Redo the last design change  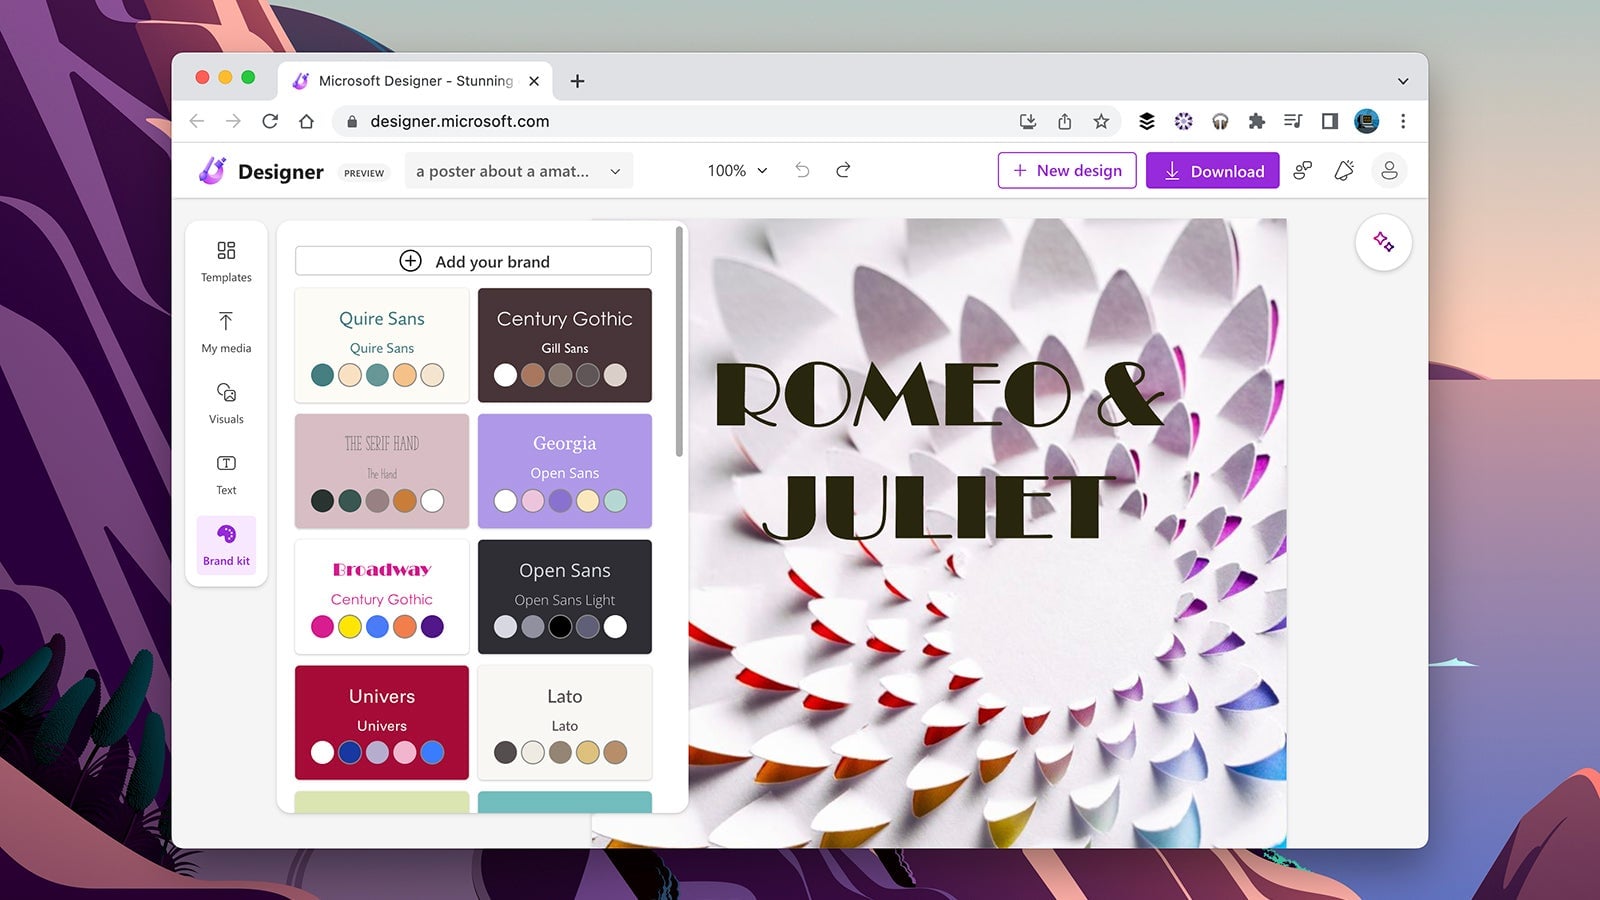click(843, 170)
